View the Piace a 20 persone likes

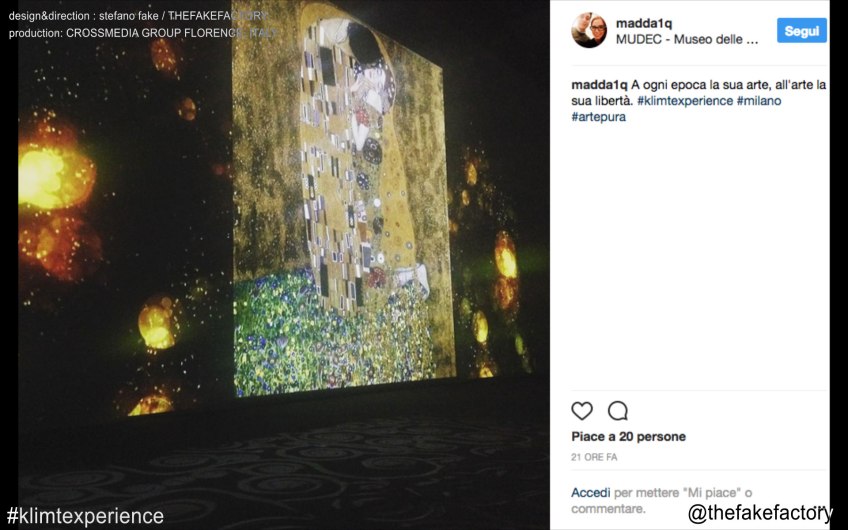[x=628, y=436]
